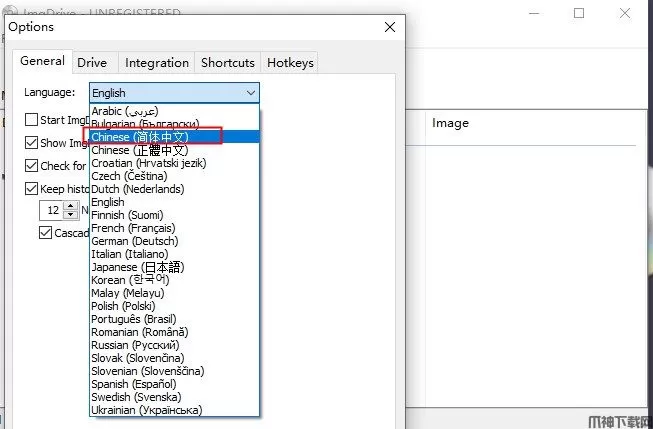Viewport: 653px width, 429px height.
Task: Select English in the language list
Action: point(174,202)
